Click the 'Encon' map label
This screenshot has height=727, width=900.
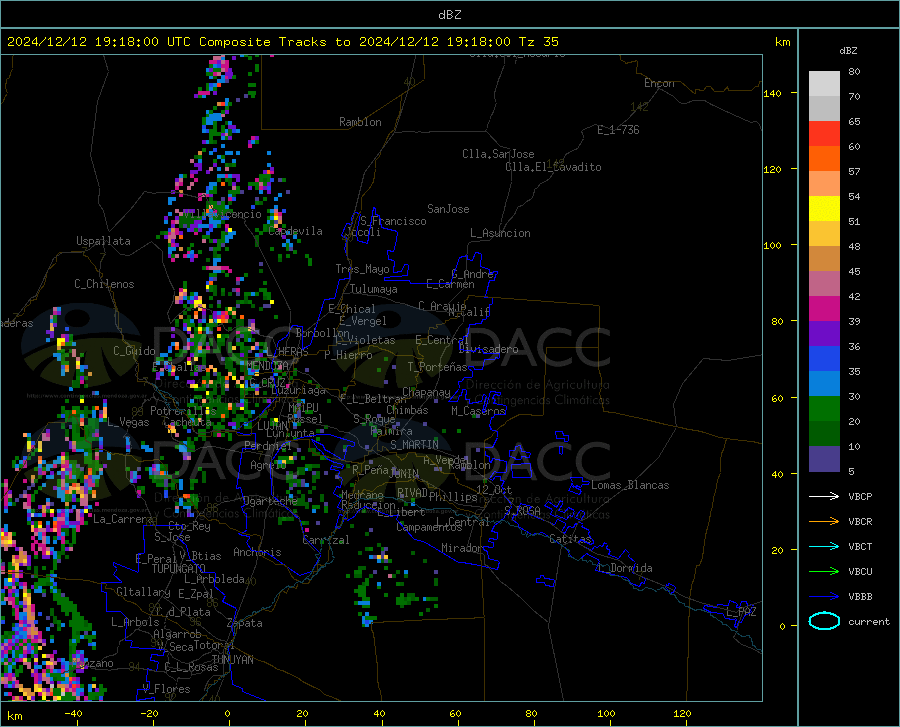point(659,83)
